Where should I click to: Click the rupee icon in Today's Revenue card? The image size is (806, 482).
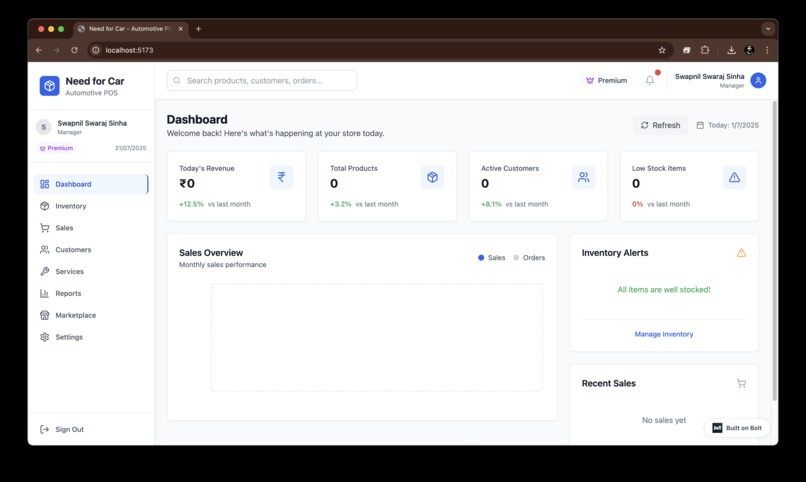(281, 177)
